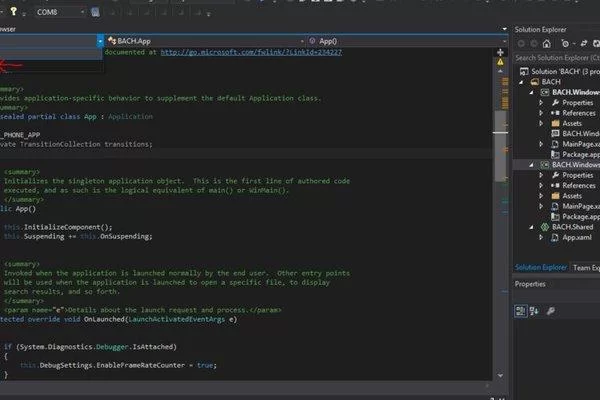Click 'LaunchActivatedEventArgs' type in code
Viewport: 600px width, 400px height.
[177, 319]
